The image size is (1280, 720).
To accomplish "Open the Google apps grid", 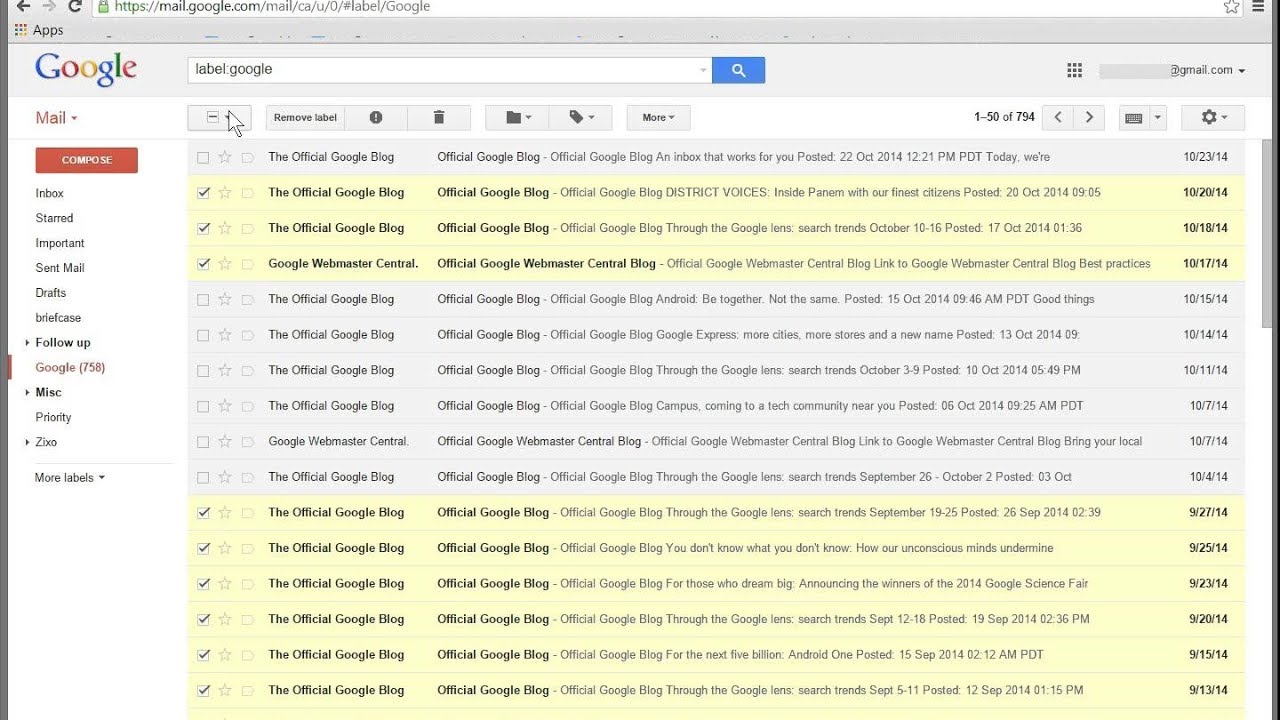I will point(1075,70).
